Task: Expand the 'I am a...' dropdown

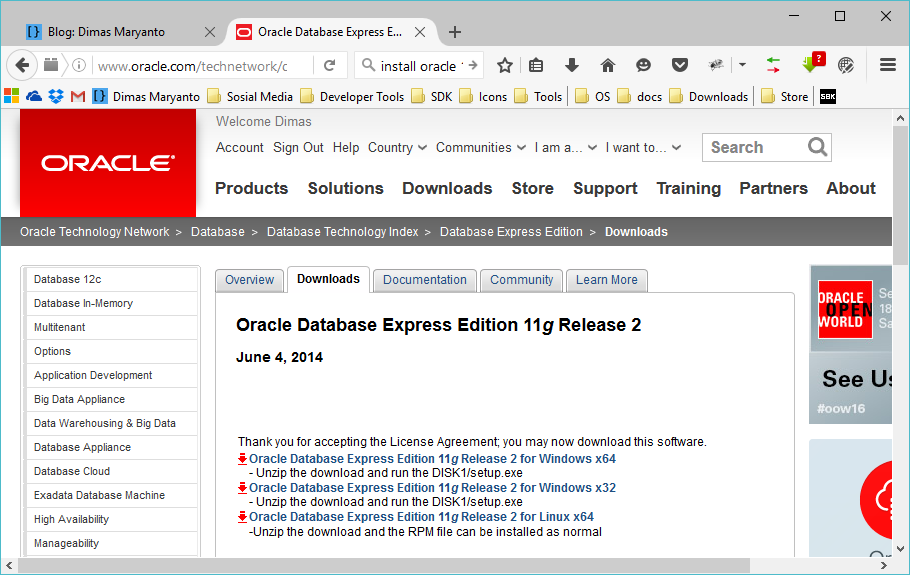Action: 566,148
